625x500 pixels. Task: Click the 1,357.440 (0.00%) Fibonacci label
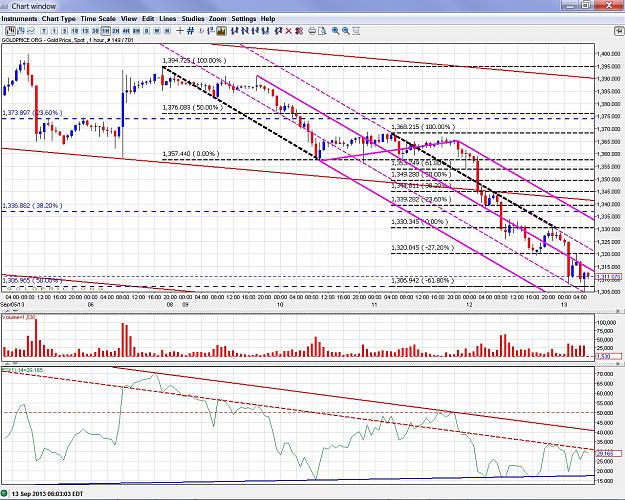[x=191, y=154]
